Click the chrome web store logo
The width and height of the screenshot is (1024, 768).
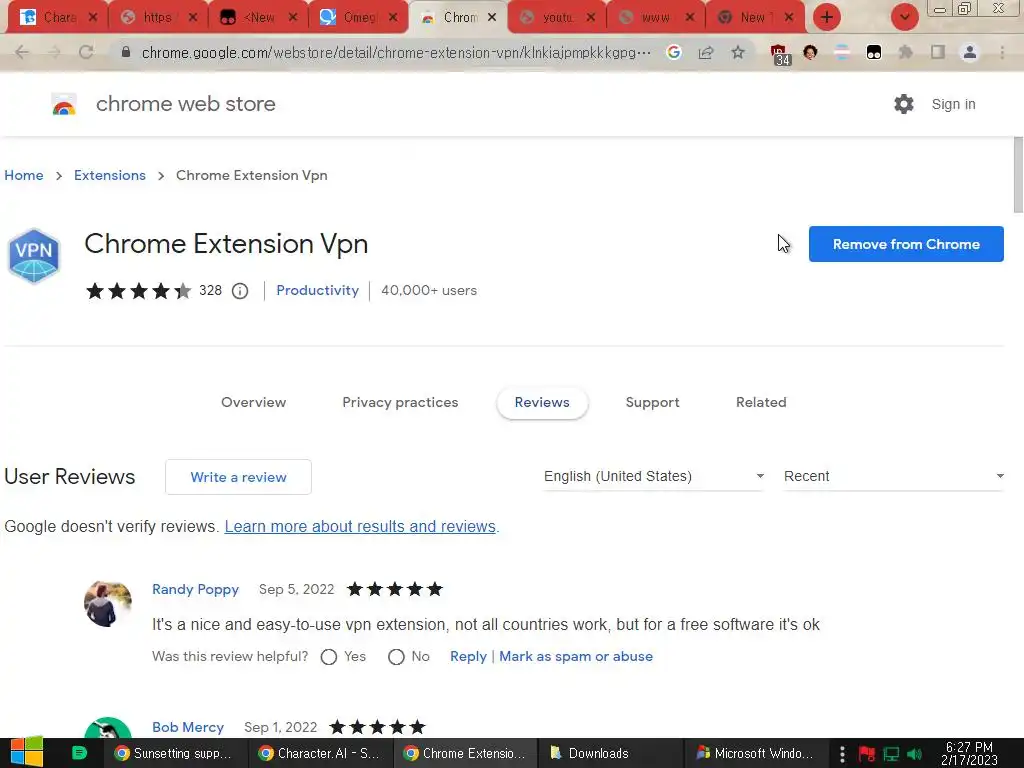coord(64,104)
